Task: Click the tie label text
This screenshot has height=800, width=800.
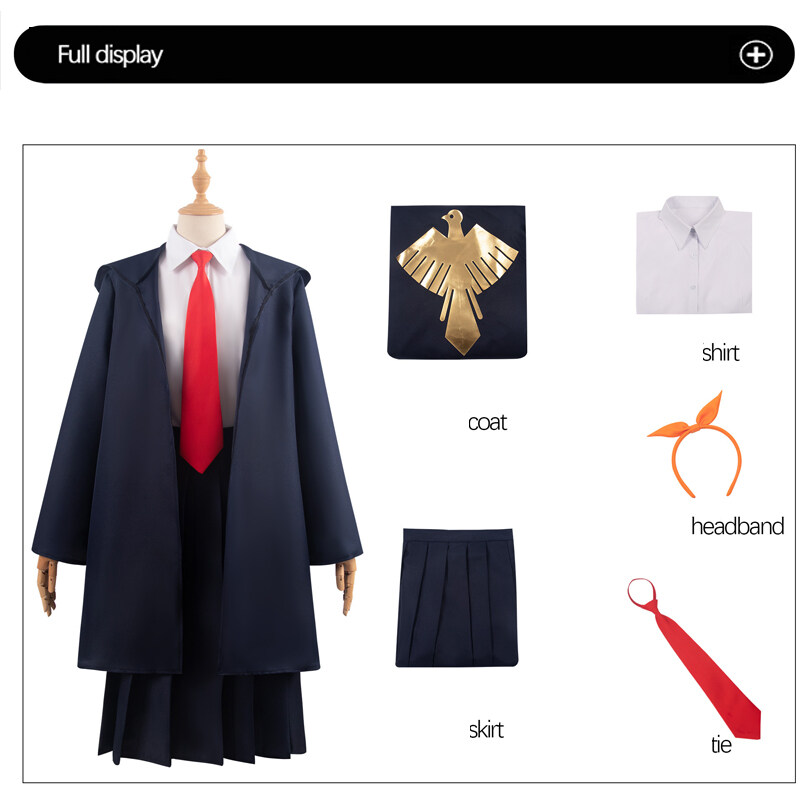Action: tap(721, 744)
